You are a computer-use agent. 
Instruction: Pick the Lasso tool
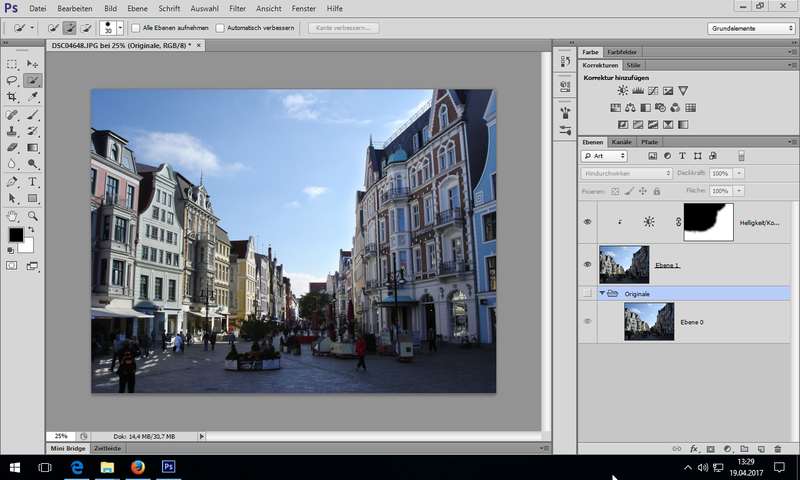[12, 80]
